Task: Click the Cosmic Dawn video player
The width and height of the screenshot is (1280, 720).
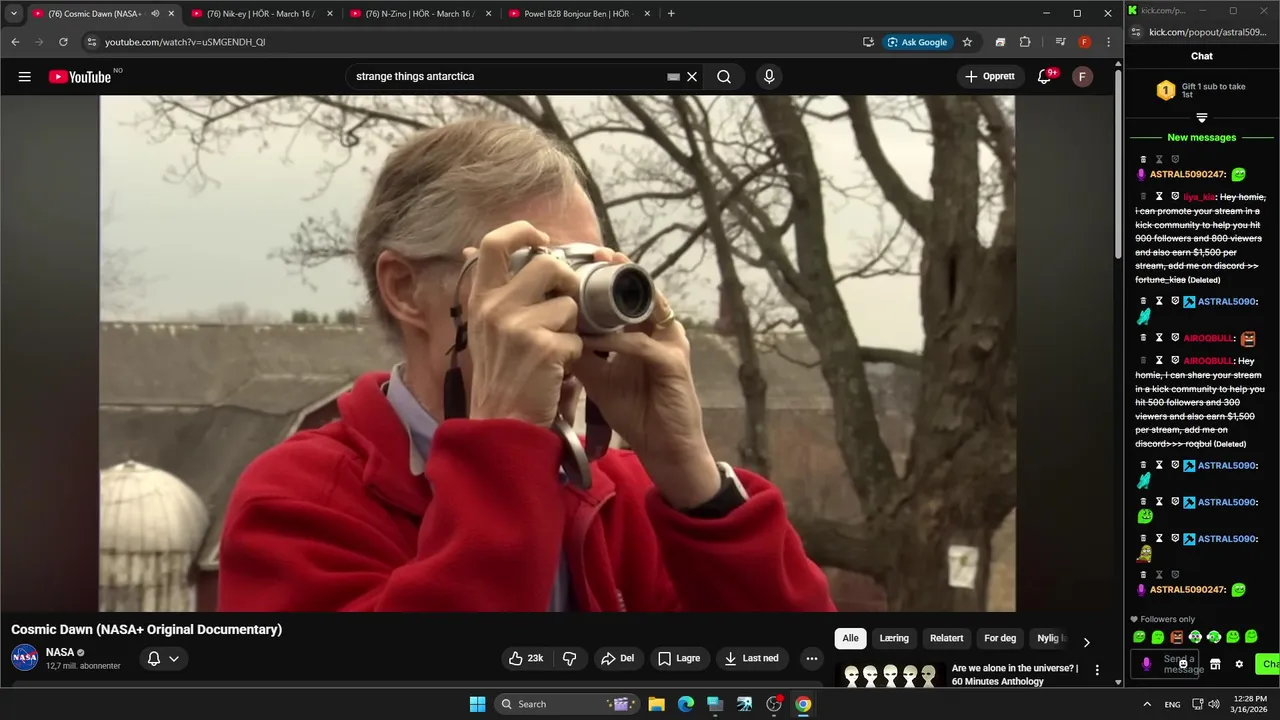Action: pyautogui.click(x=557, y=353)
